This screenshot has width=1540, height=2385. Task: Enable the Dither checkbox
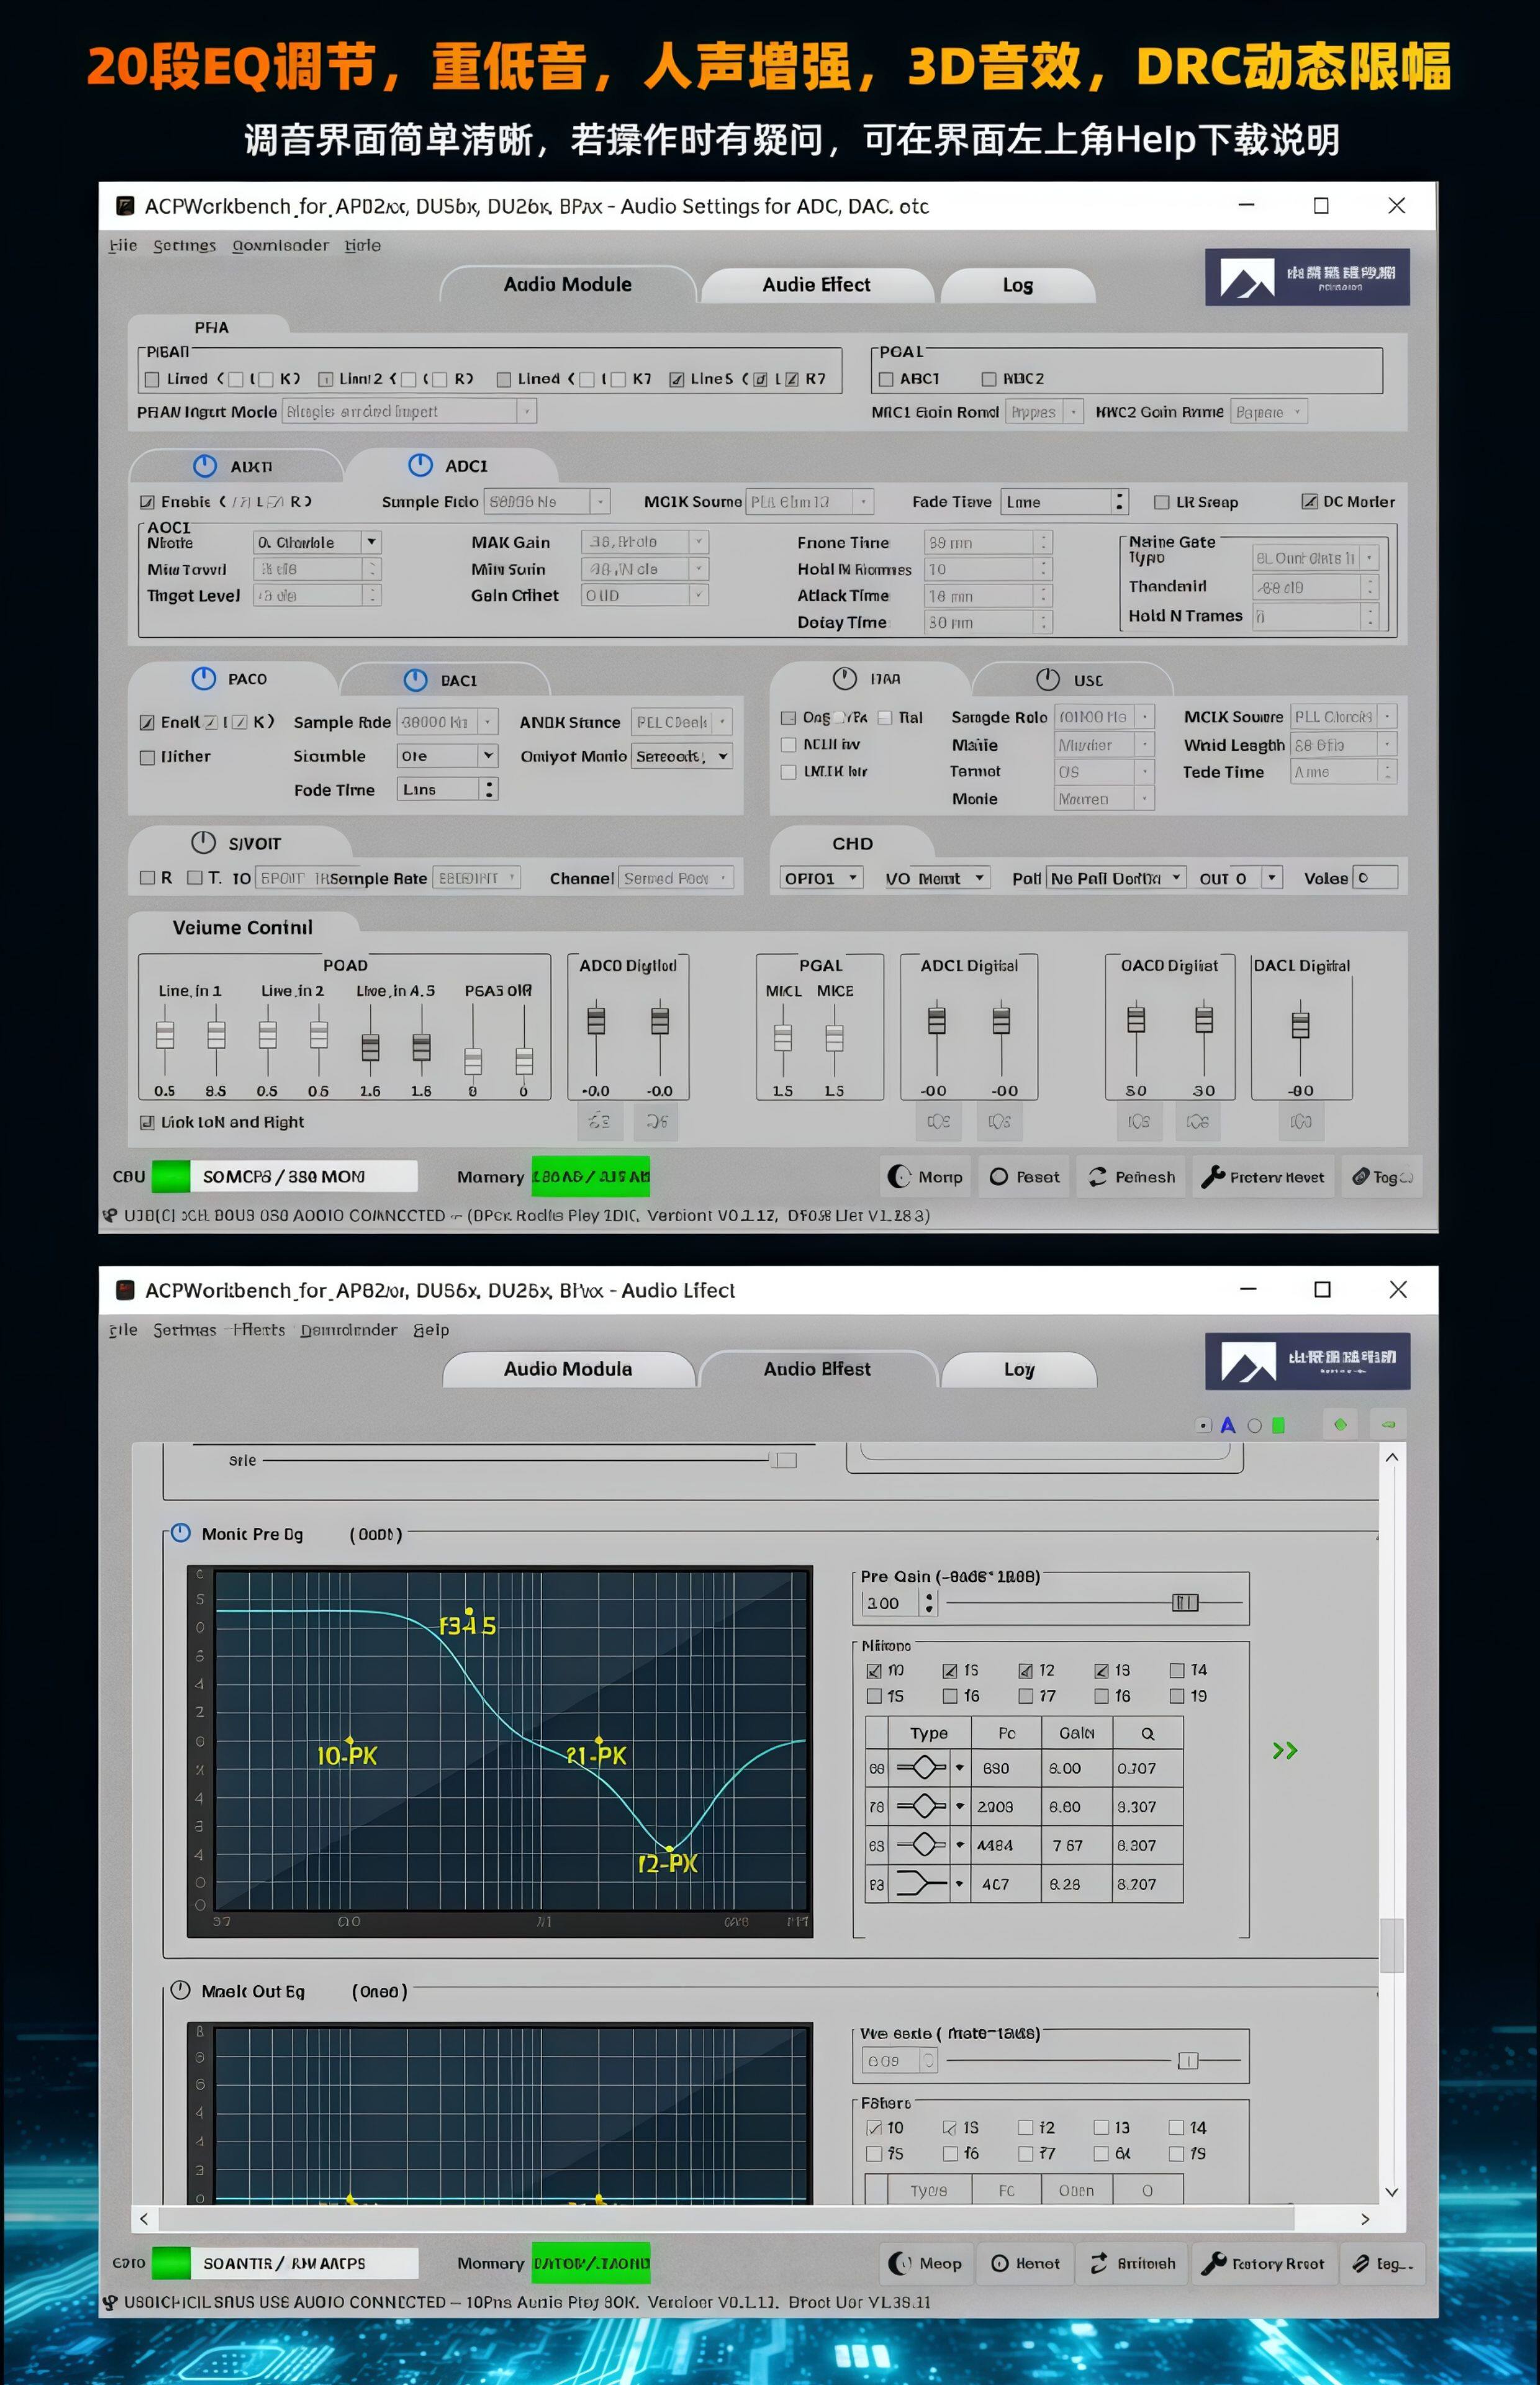point(148,757)
